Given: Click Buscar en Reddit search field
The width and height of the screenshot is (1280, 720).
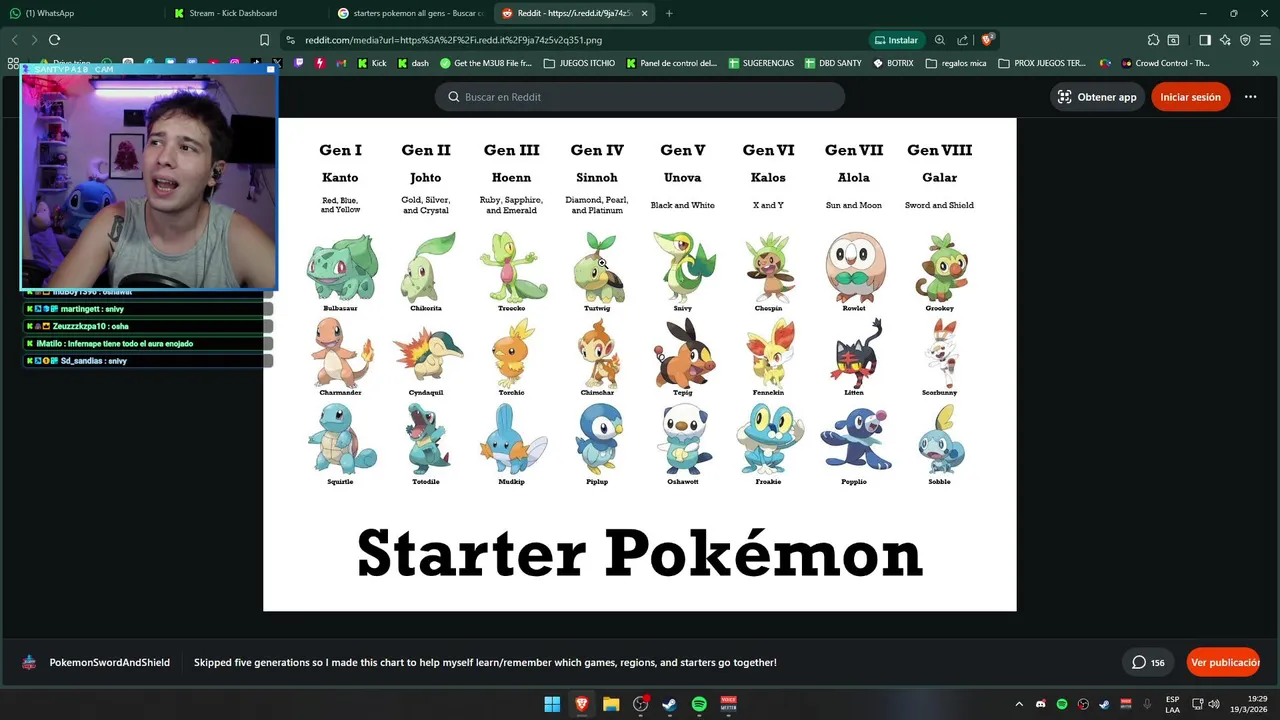Looking at the screenshot, I should click(x=640, y=97).
